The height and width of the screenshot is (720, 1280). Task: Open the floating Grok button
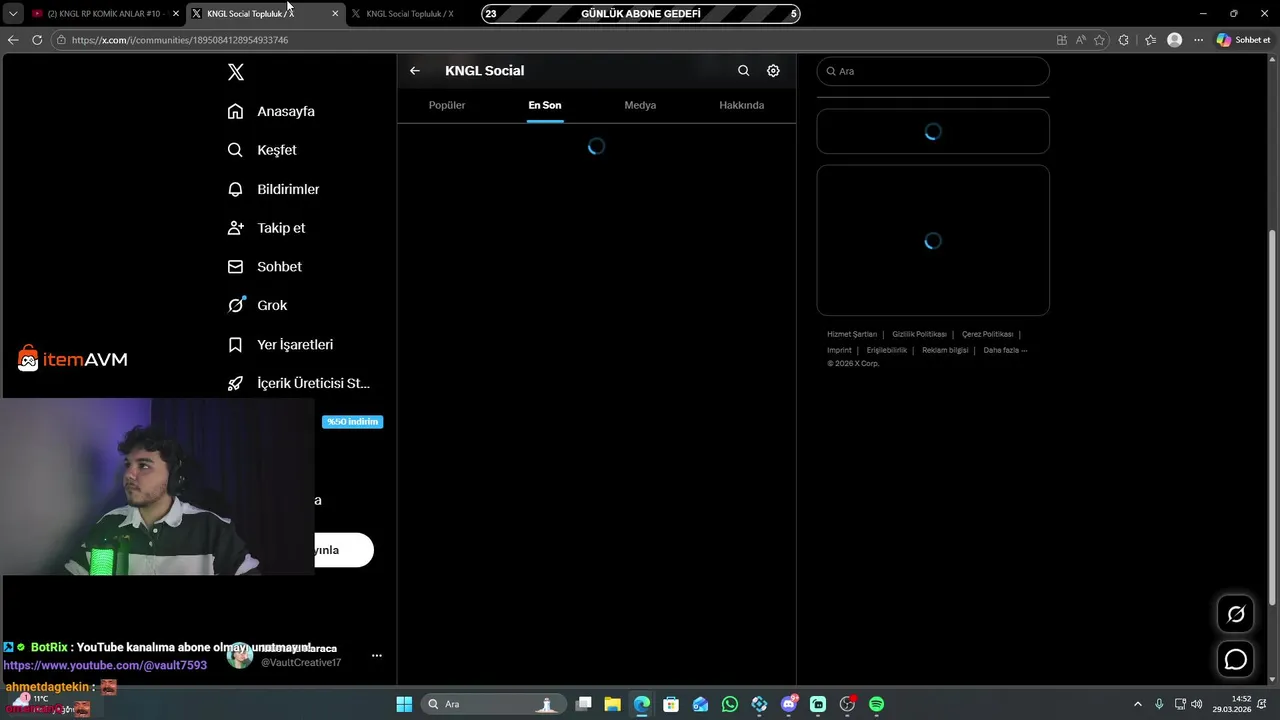[x=1236, y=614]
